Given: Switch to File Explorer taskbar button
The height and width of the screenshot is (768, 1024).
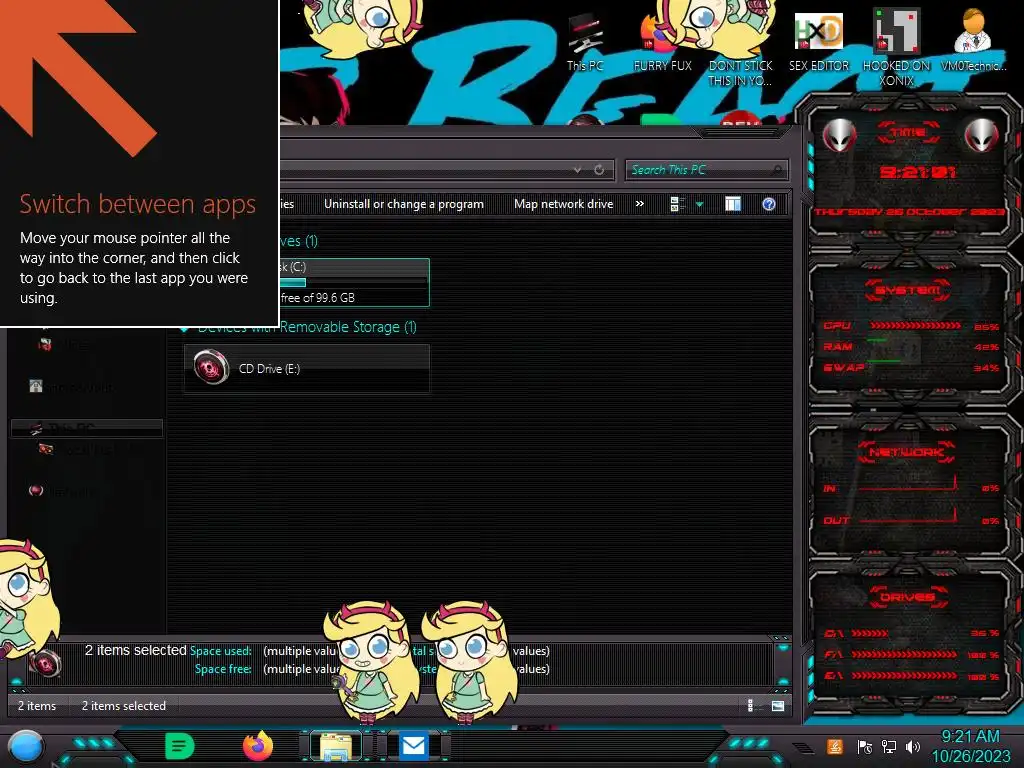Looking at the screenshot, I should (336, 746).
